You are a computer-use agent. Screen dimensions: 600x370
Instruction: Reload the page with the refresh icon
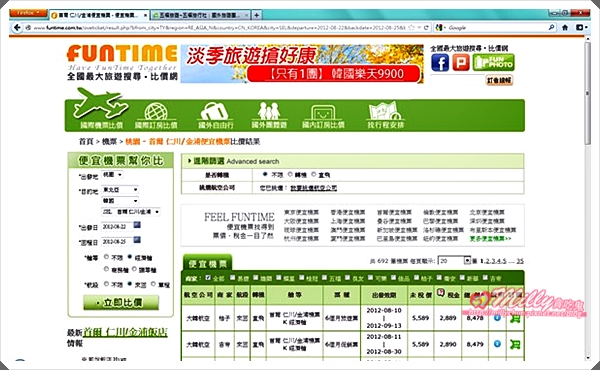coord(426,28)
